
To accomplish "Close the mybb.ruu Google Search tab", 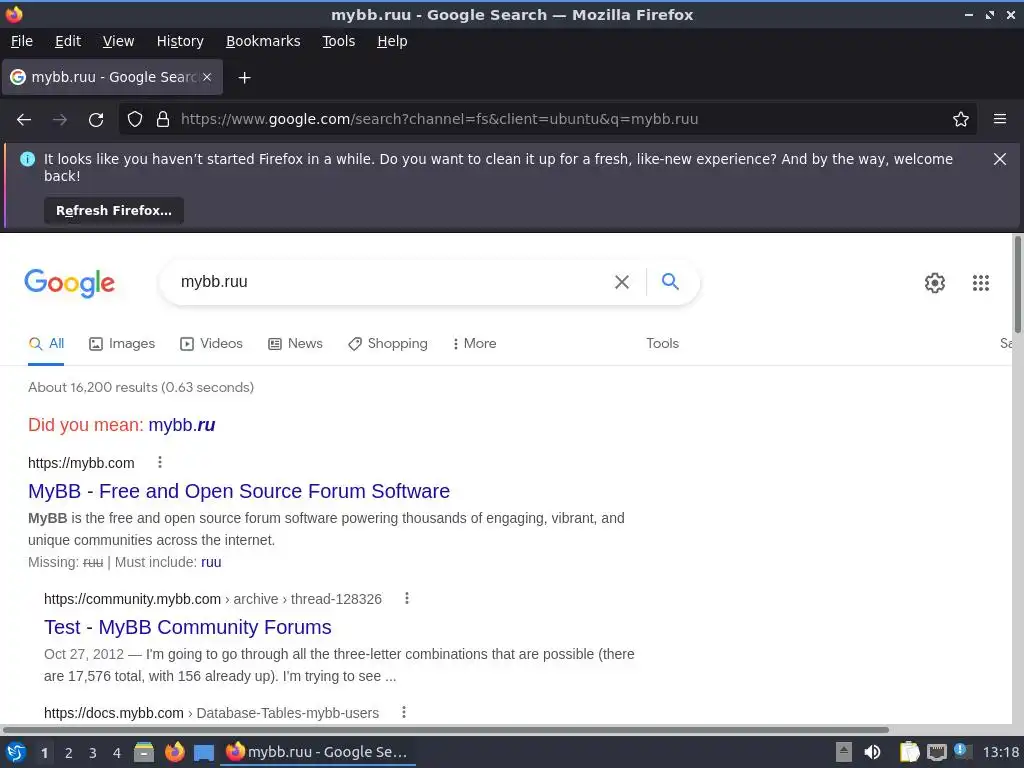I will pos(207,77).
